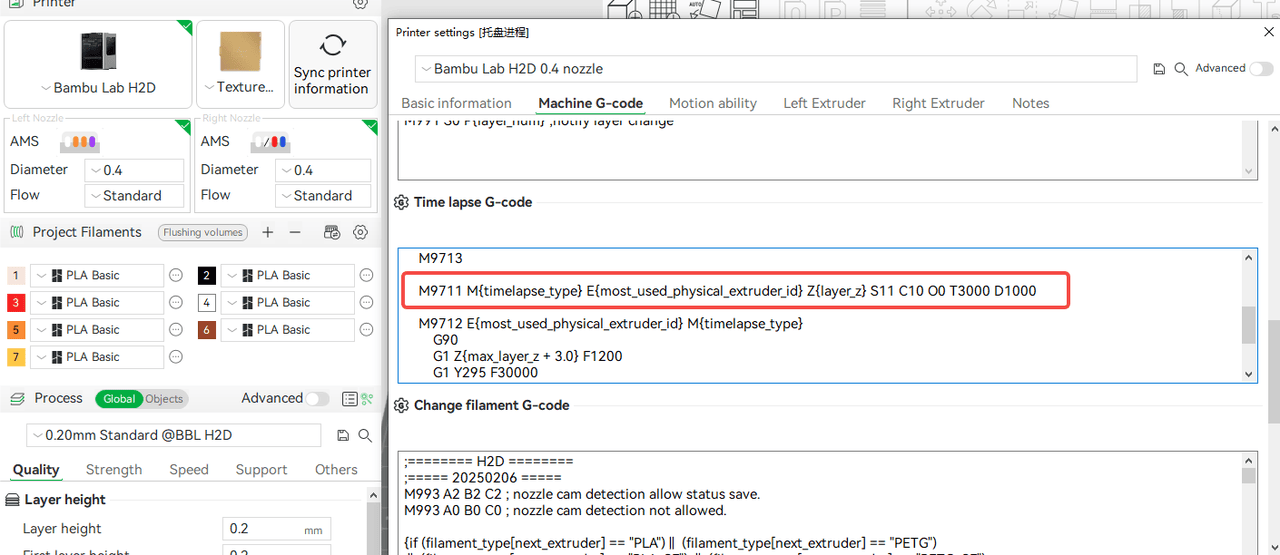Save the printer preset in Printer settings dialog
1280x555 pixels.
click(x=1159, y=69)
